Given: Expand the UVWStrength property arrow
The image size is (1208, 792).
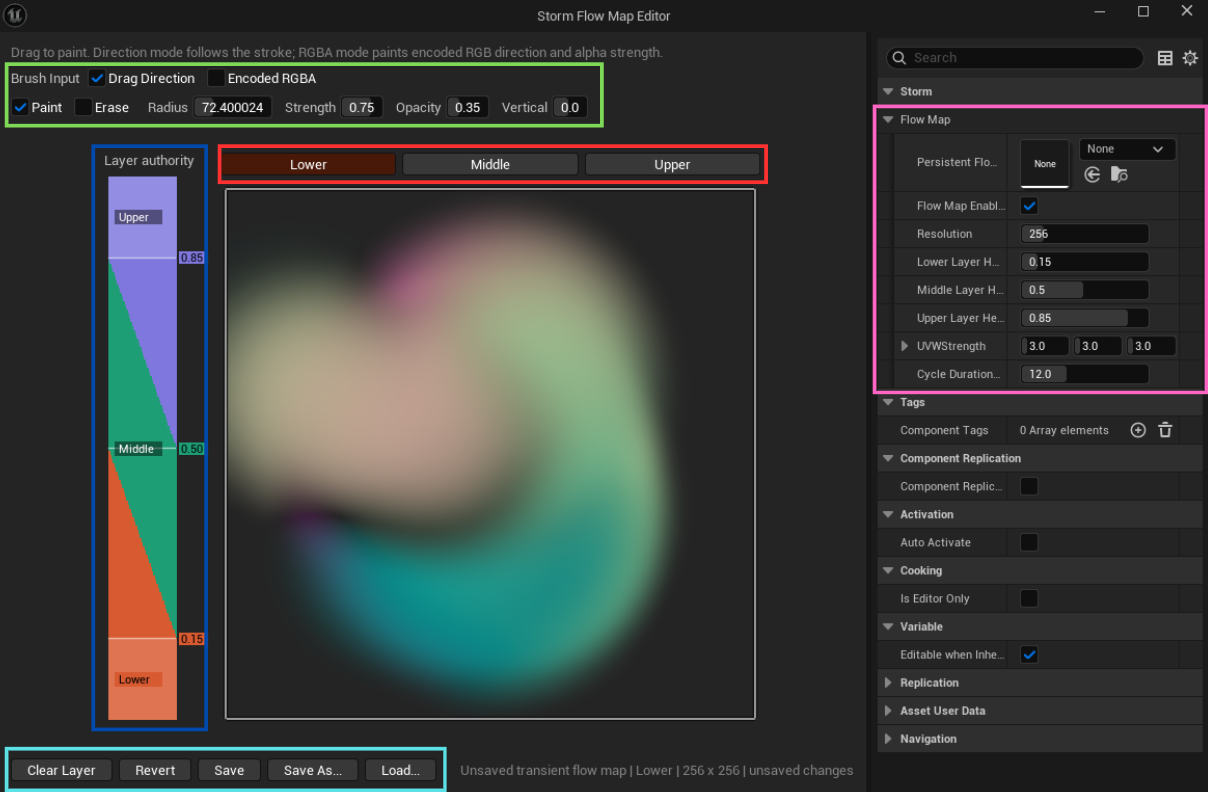Looking at the screenshot, I should click(905, 346).
